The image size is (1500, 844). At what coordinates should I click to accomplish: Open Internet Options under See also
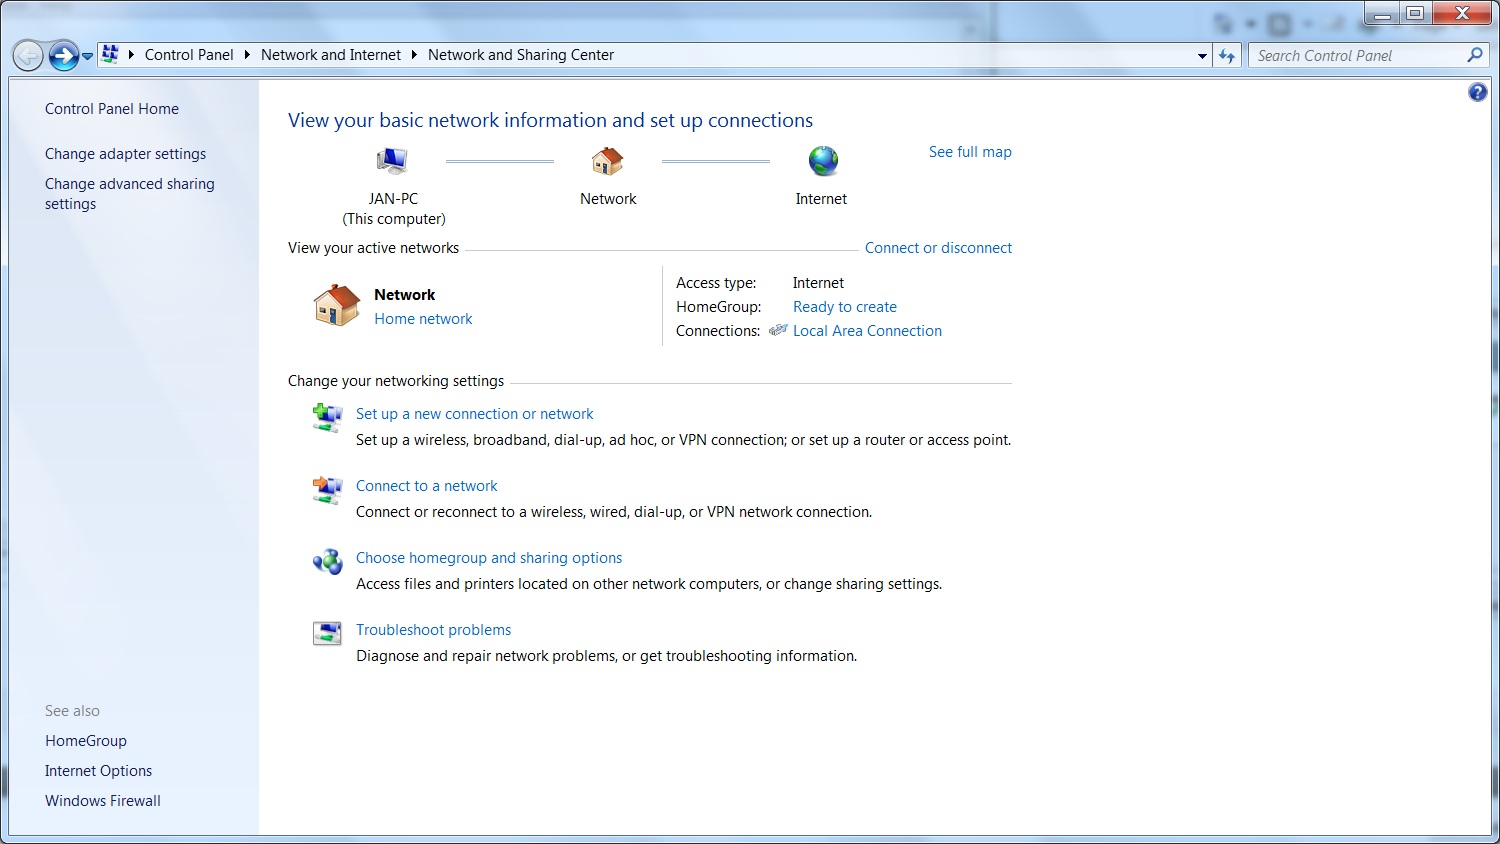tap(99, 771)
